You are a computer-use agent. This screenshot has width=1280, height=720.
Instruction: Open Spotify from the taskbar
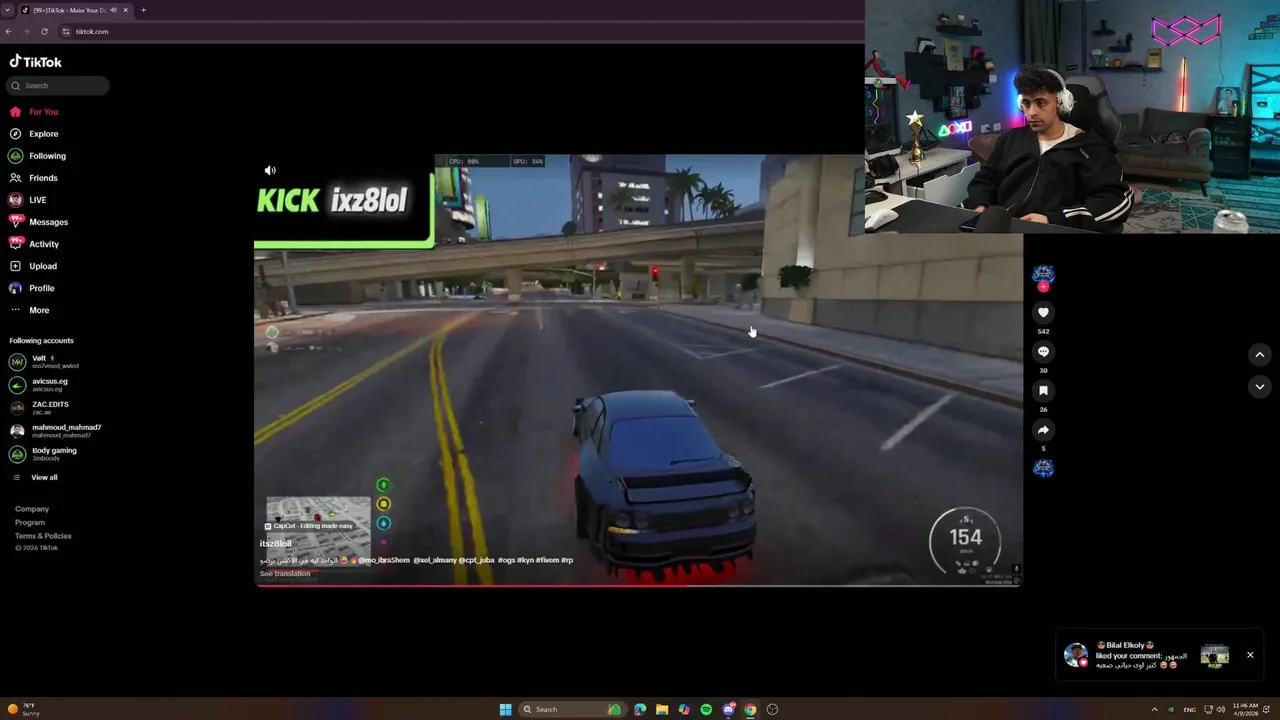(x=706, y=710)
